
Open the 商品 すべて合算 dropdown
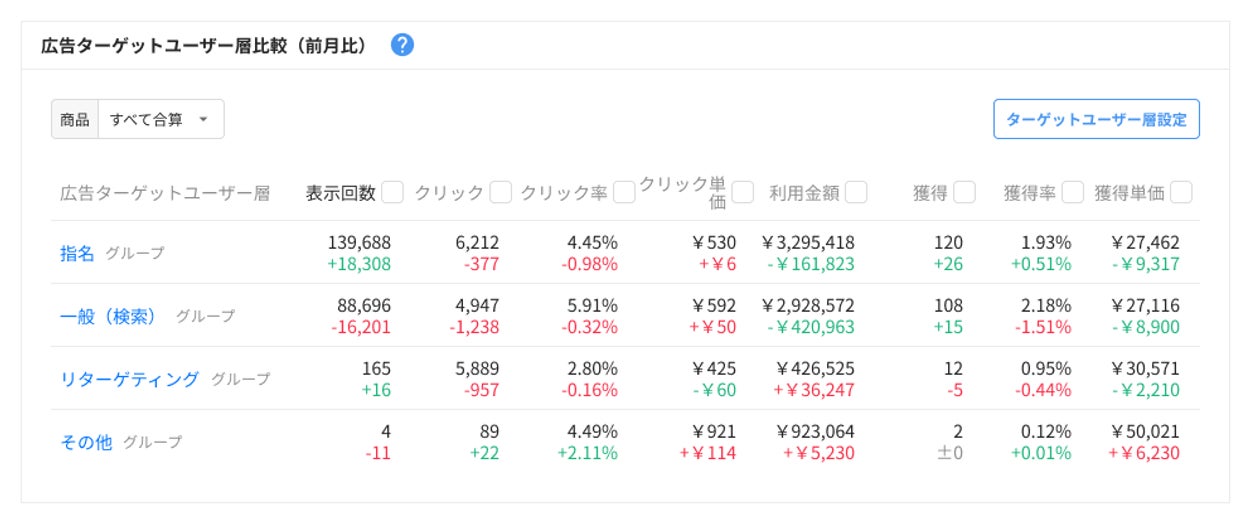pyautogui.click(x=160, y=119)
